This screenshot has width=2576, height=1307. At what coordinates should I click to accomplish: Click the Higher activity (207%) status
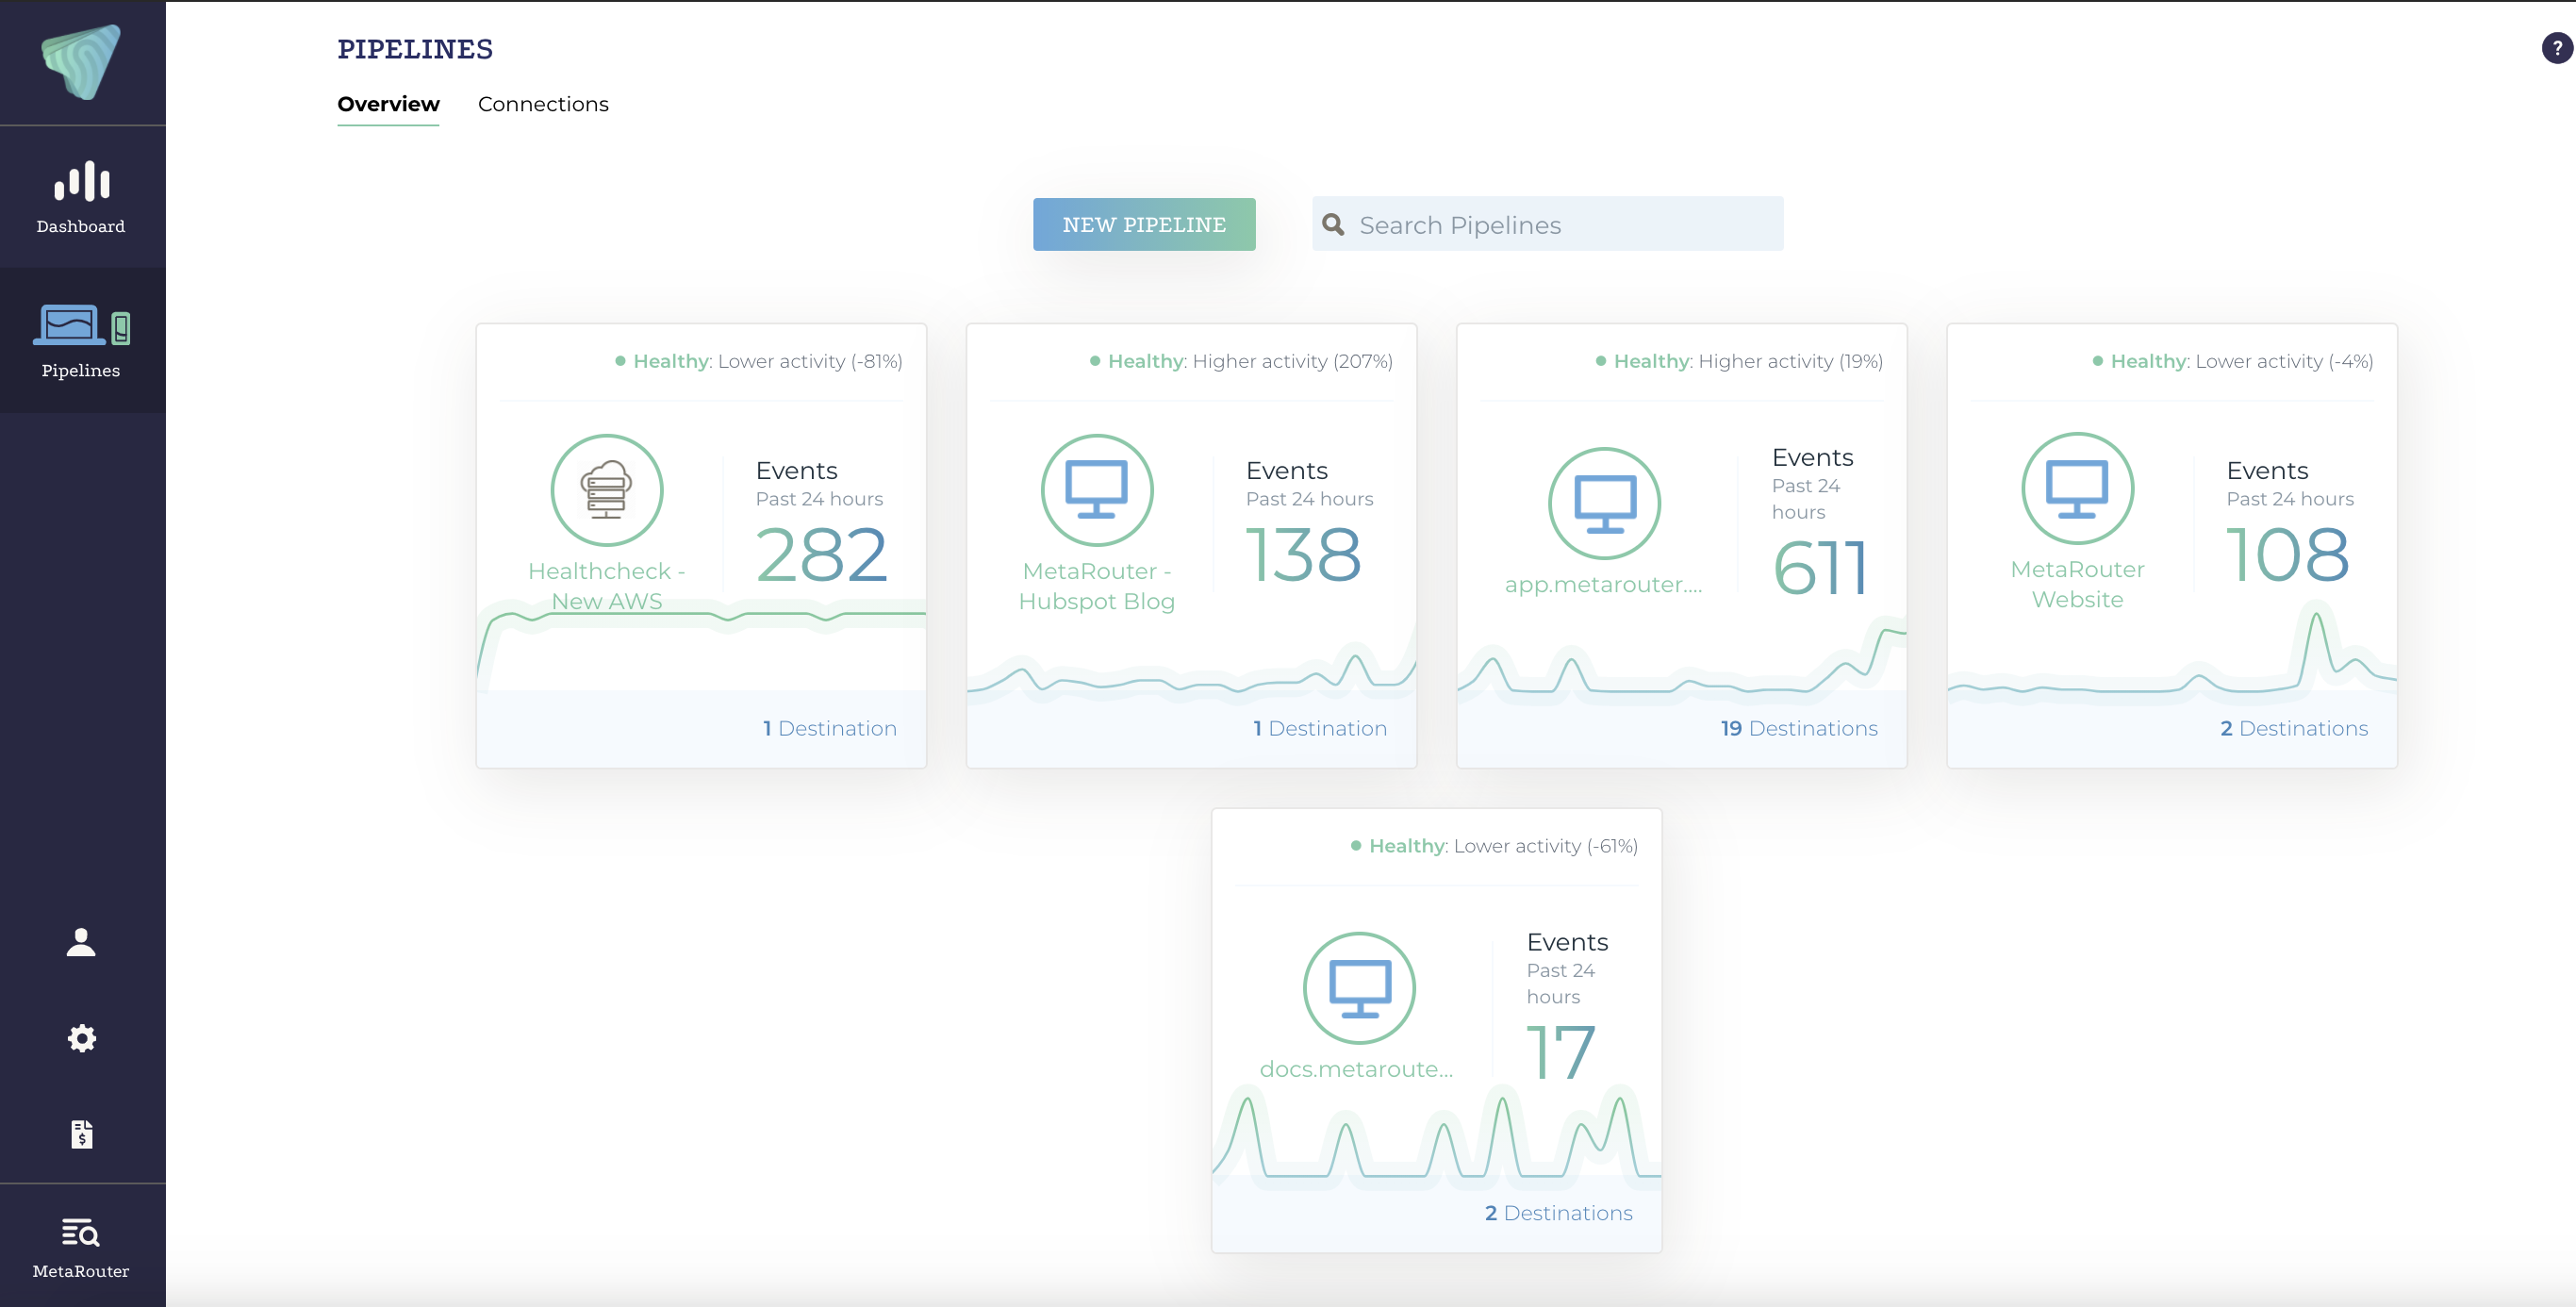click(1292, 361)
